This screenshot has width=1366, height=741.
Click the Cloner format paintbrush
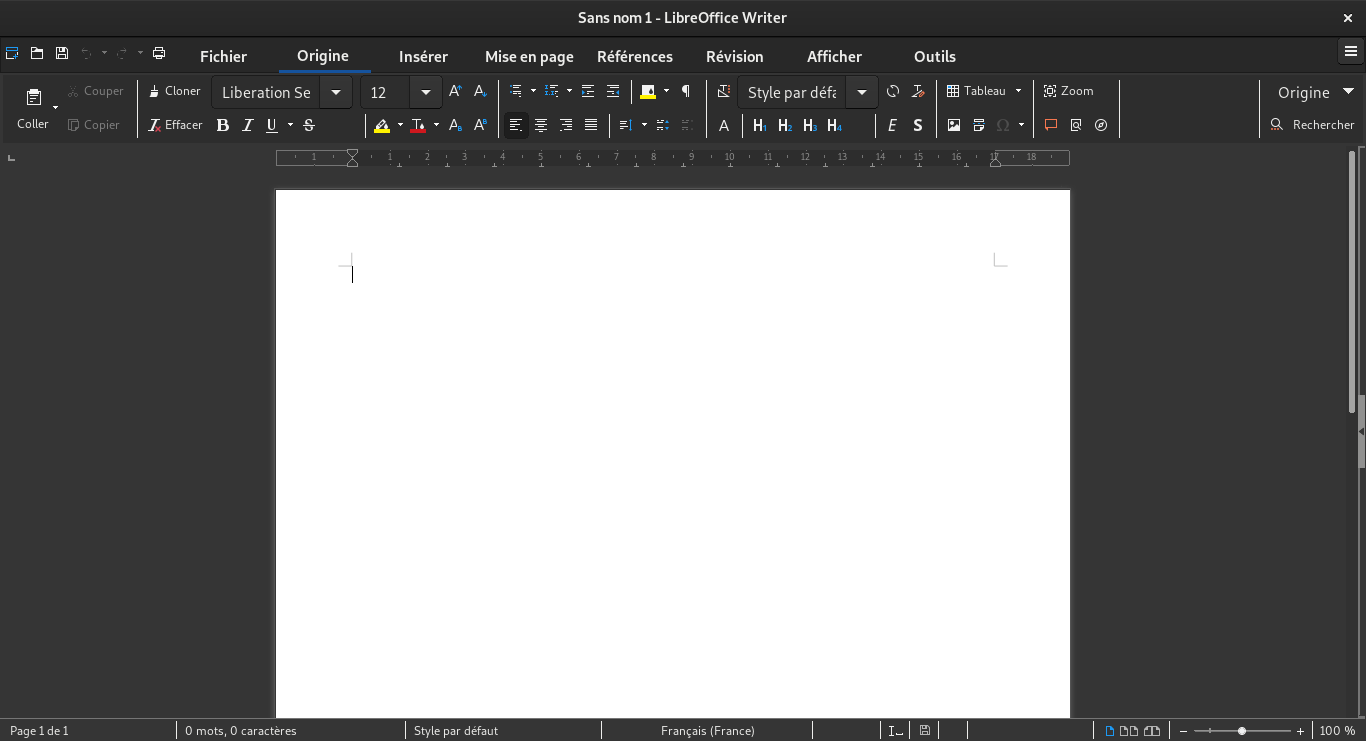tap(175, 91)
